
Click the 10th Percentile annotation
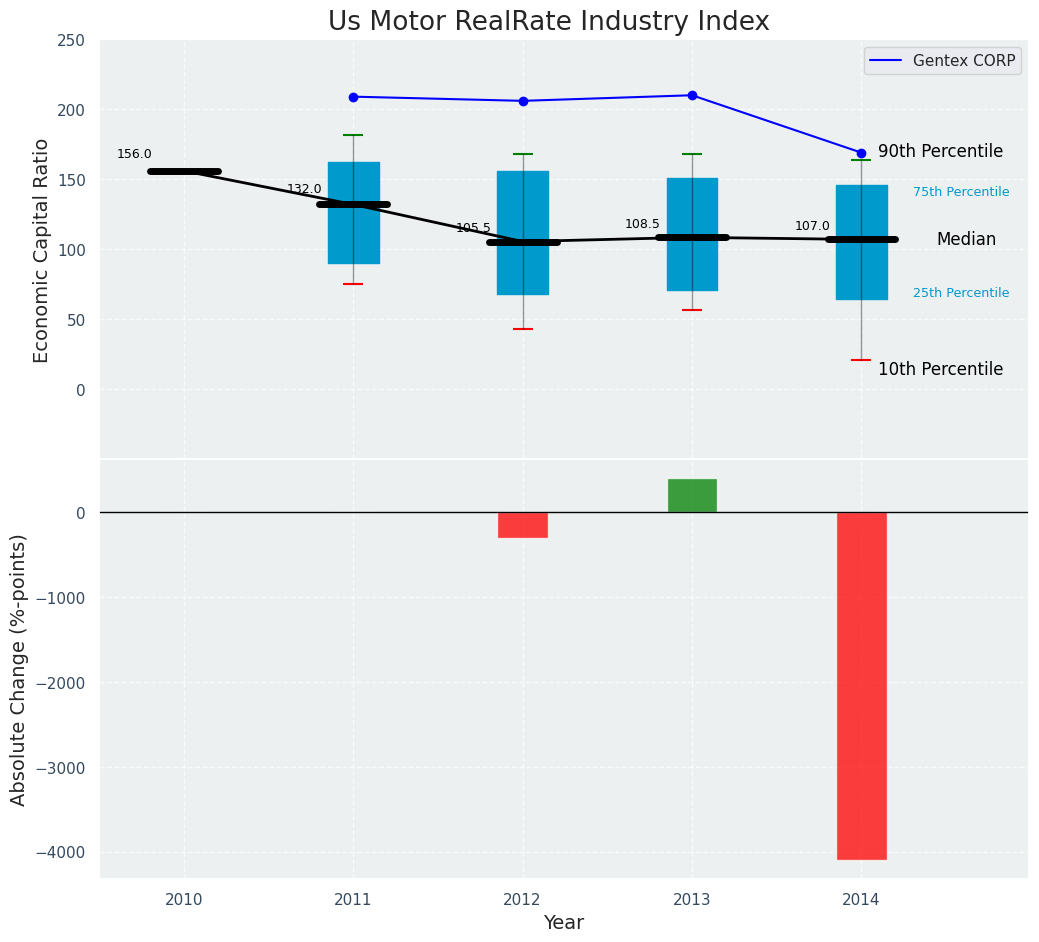pyautogui.click(x=940, y=370)
